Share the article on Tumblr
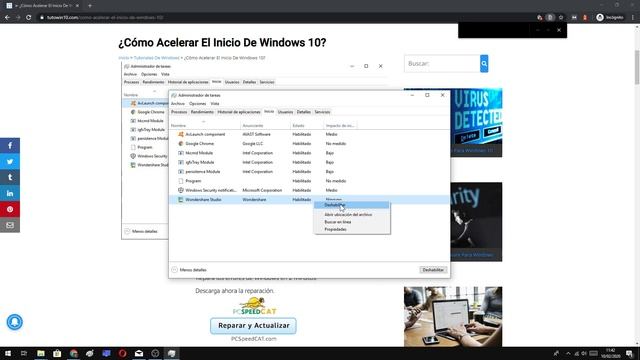 [10, 178]
